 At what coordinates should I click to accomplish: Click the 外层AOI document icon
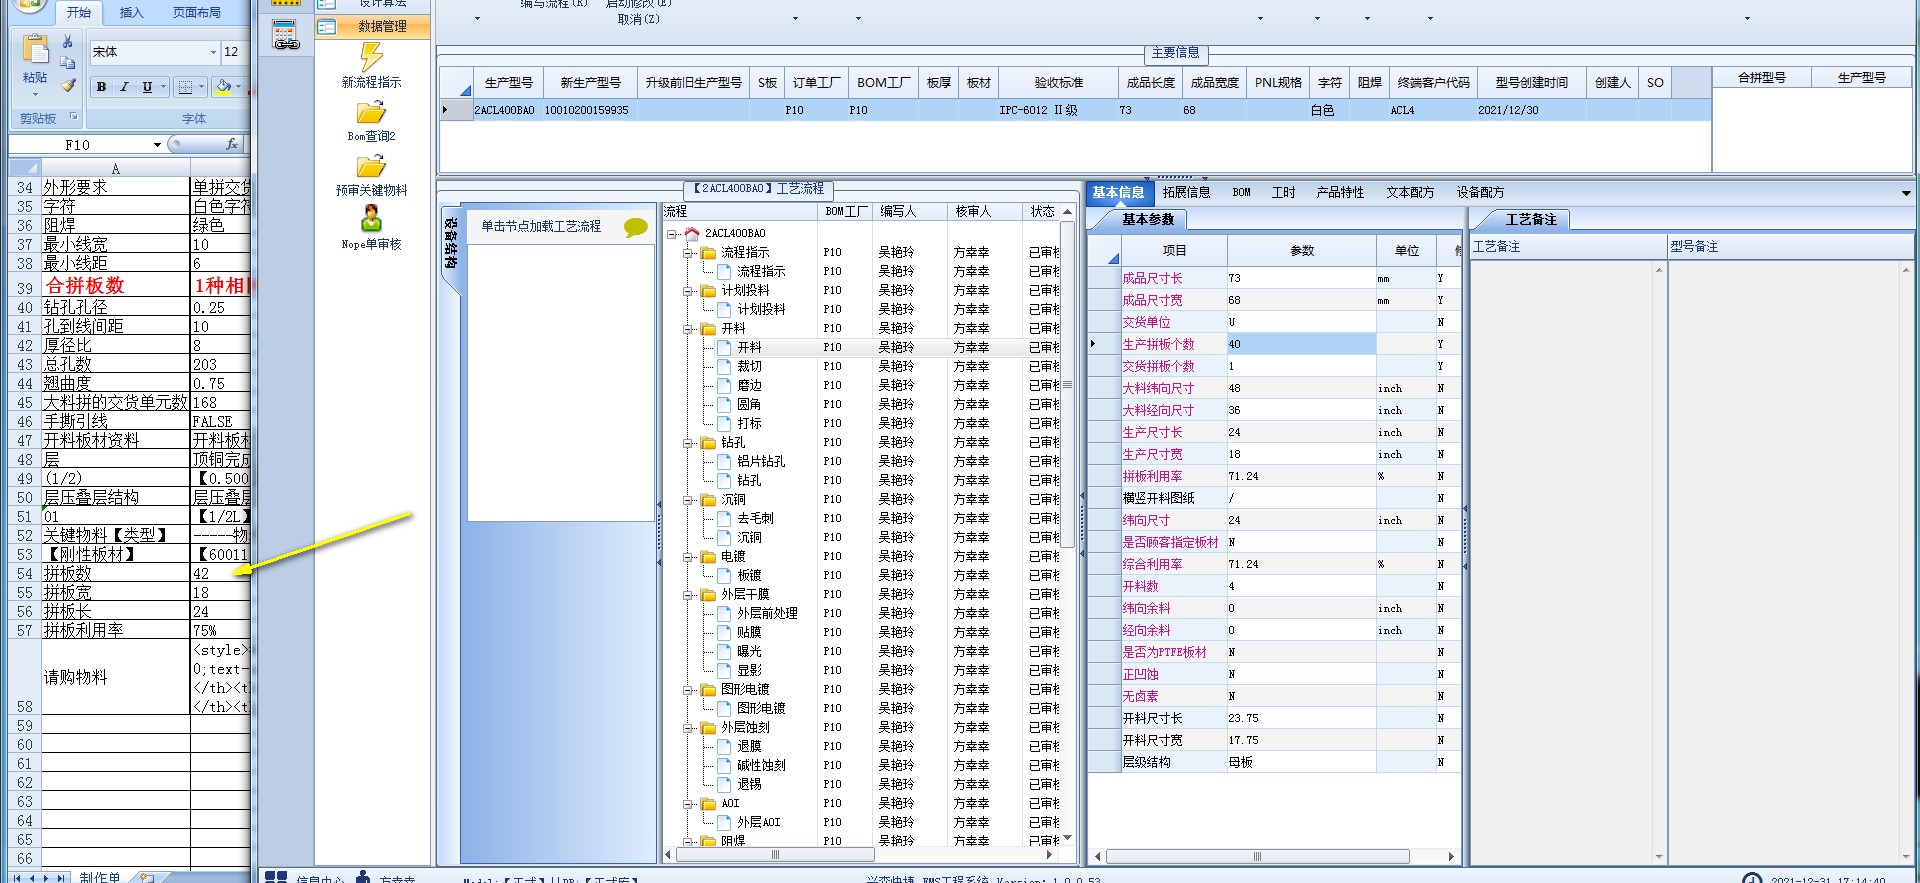pyautogui.click(x=724, y=823)
